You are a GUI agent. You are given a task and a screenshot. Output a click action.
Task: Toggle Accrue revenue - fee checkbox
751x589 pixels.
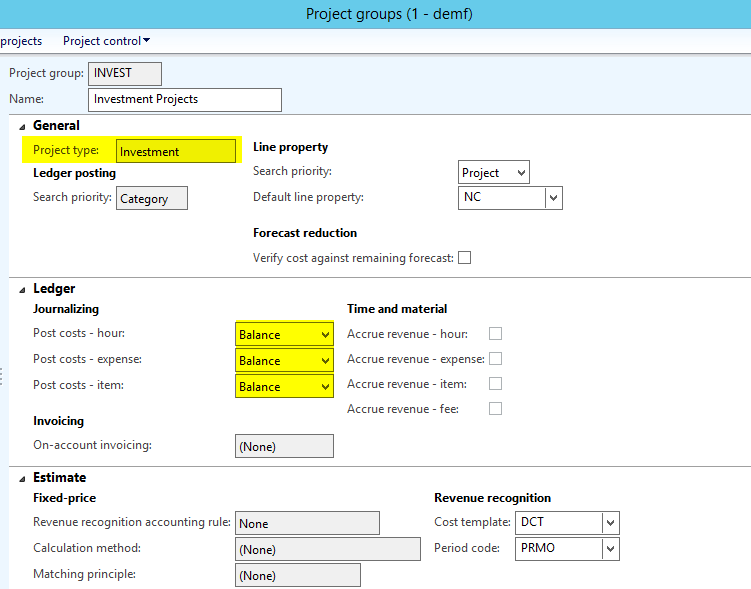tap(495, 409)
